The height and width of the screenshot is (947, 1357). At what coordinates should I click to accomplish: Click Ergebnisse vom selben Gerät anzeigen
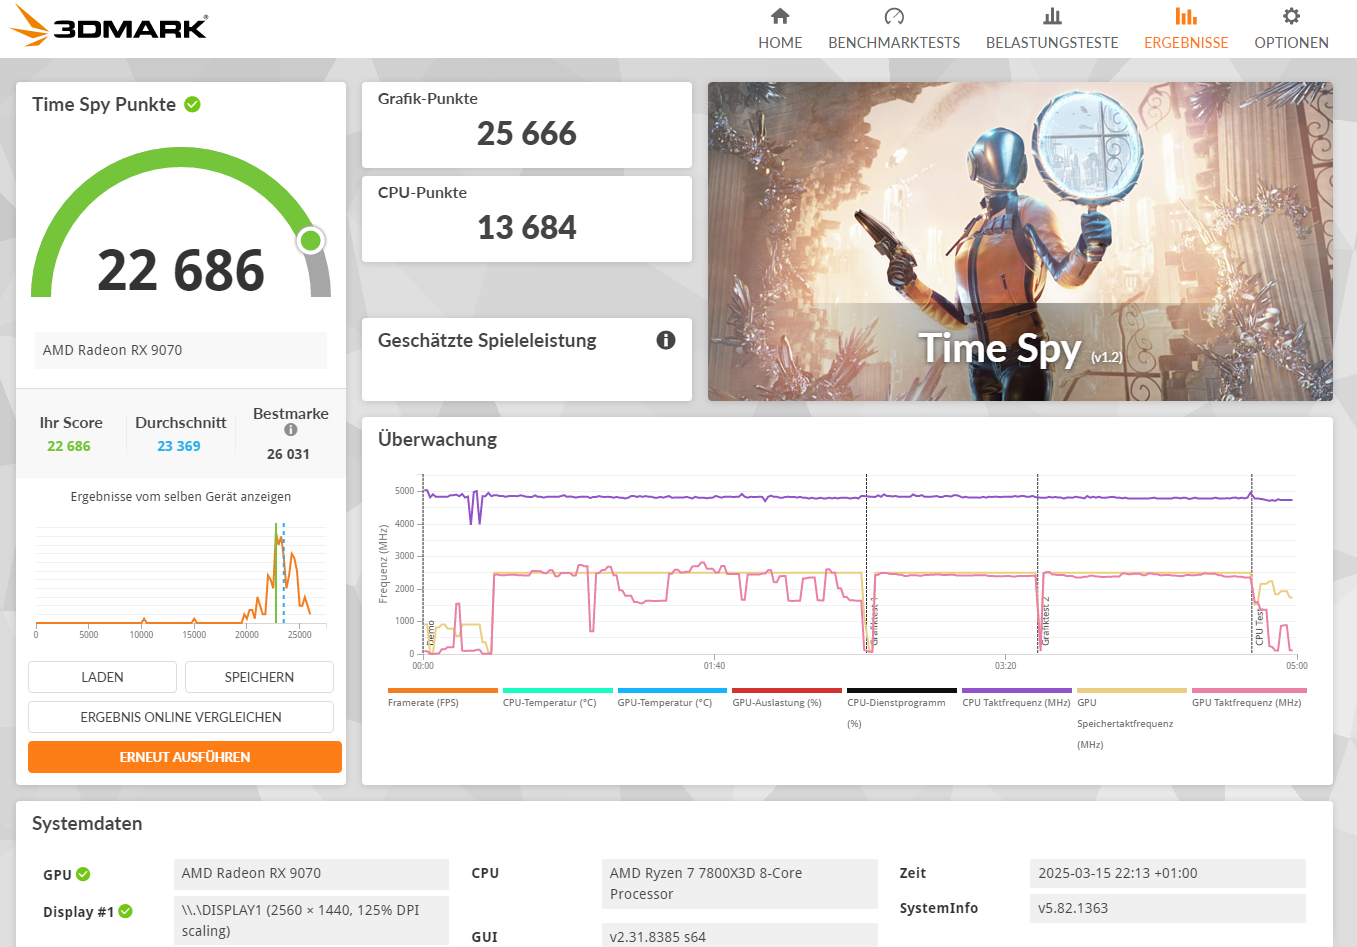[x=181, y=496]
